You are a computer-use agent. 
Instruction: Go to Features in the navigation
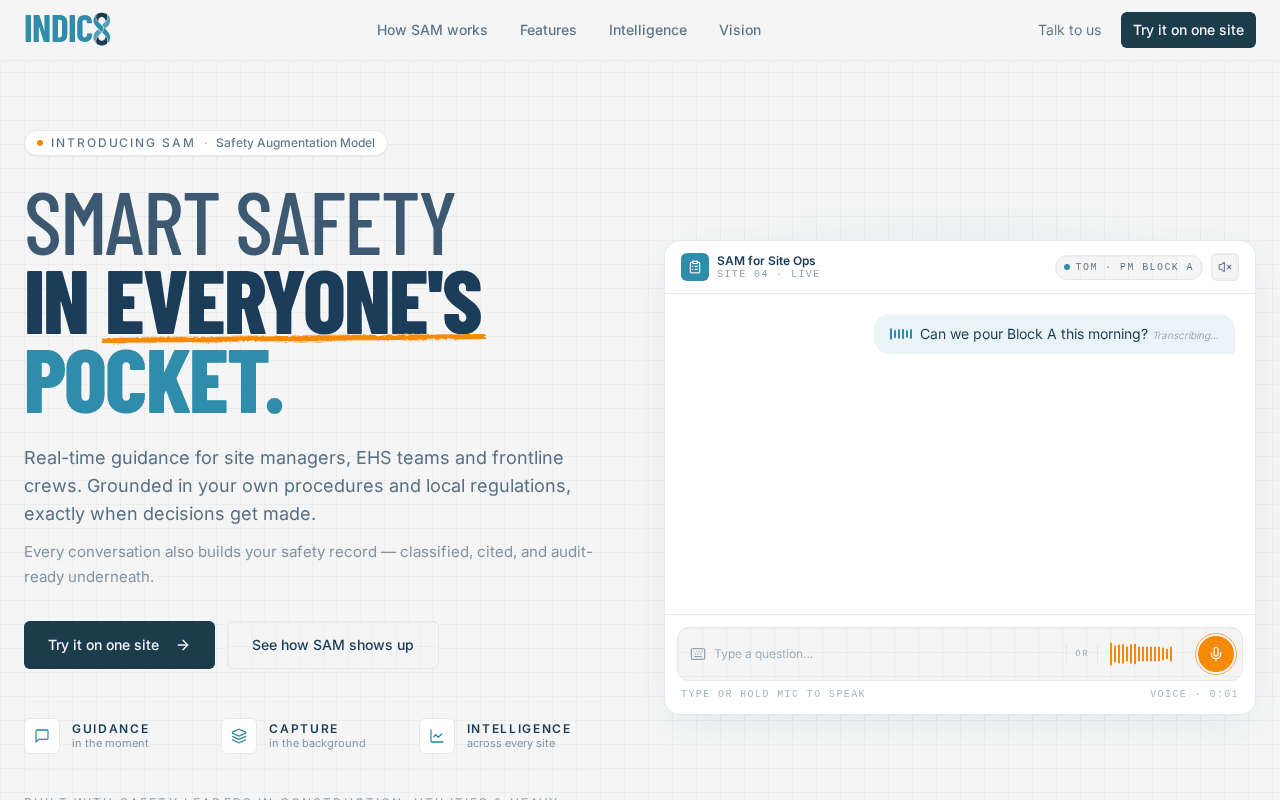548,30
